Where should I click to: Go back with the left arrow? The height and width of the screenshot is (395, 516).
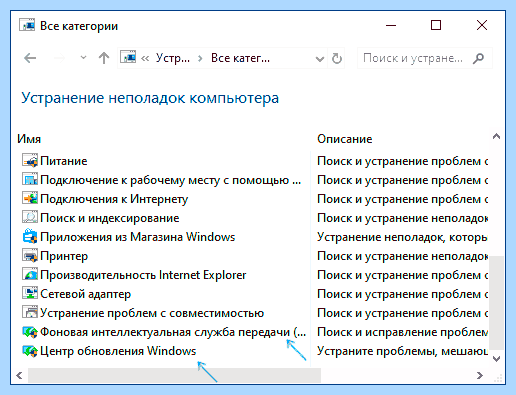[x=30, y=58]
